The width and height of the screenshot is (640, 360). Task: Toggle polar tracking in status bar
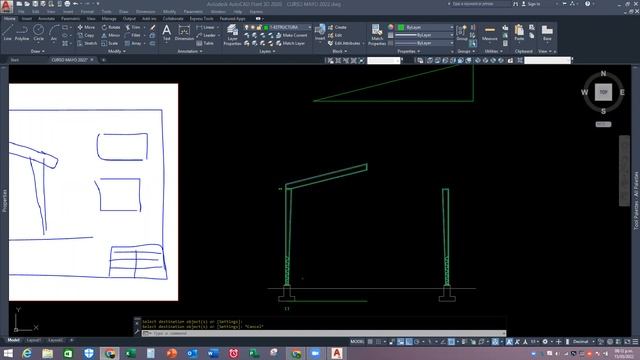click(x=416, y=342)
